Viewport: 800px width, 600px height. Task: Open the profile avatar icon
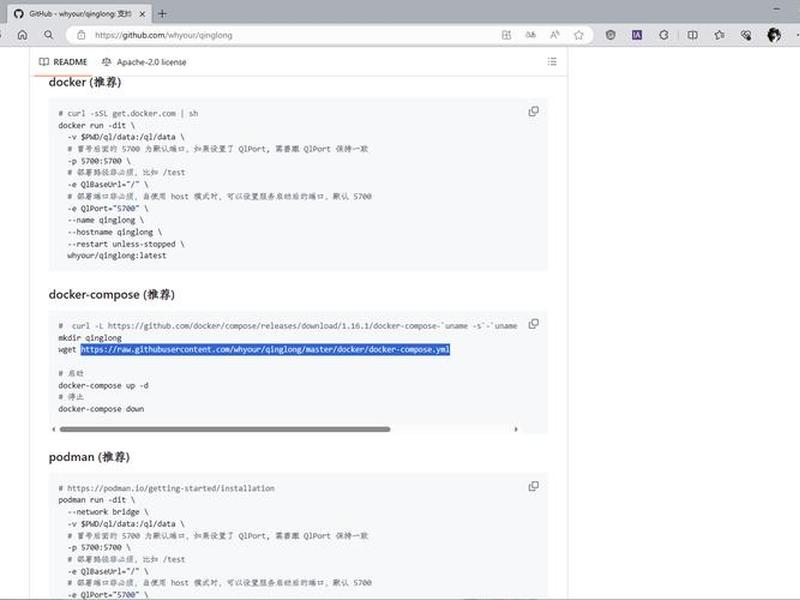(x=774, y=35)
